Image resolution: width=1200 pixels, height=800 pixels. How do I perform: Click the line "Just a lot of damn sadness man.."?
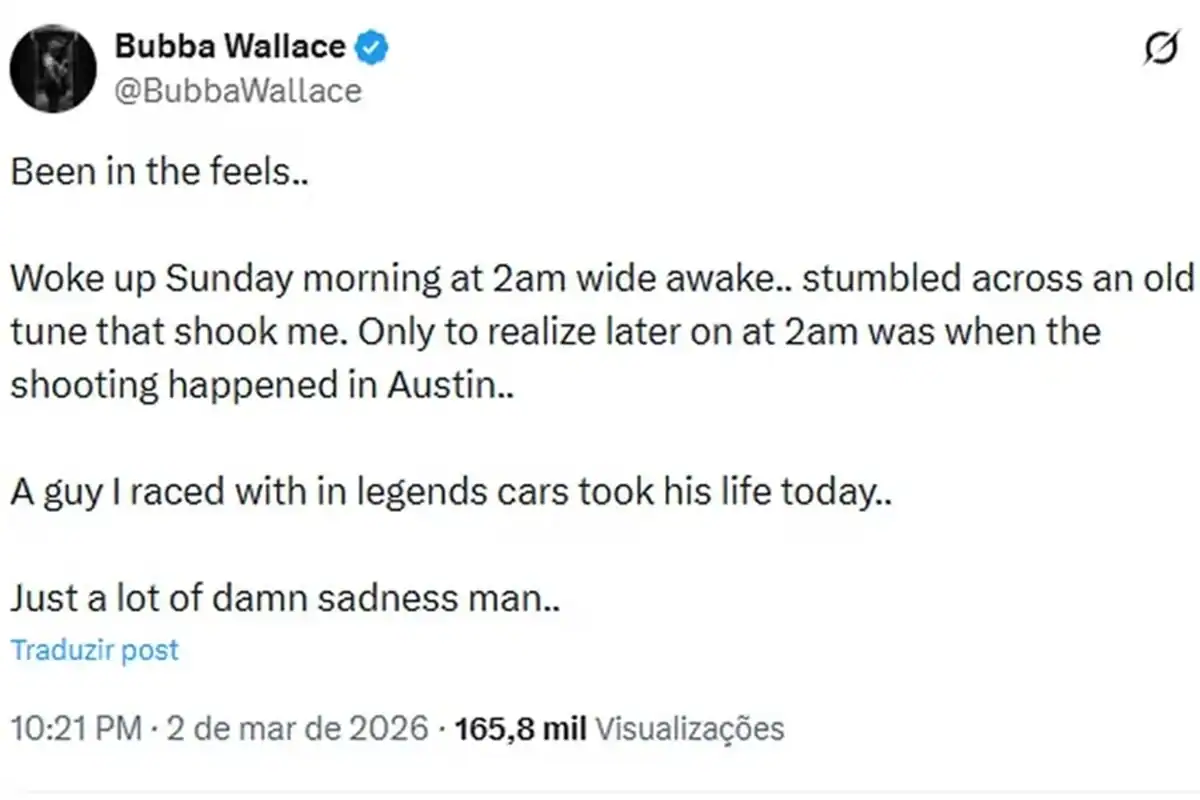tap(285, 598)
